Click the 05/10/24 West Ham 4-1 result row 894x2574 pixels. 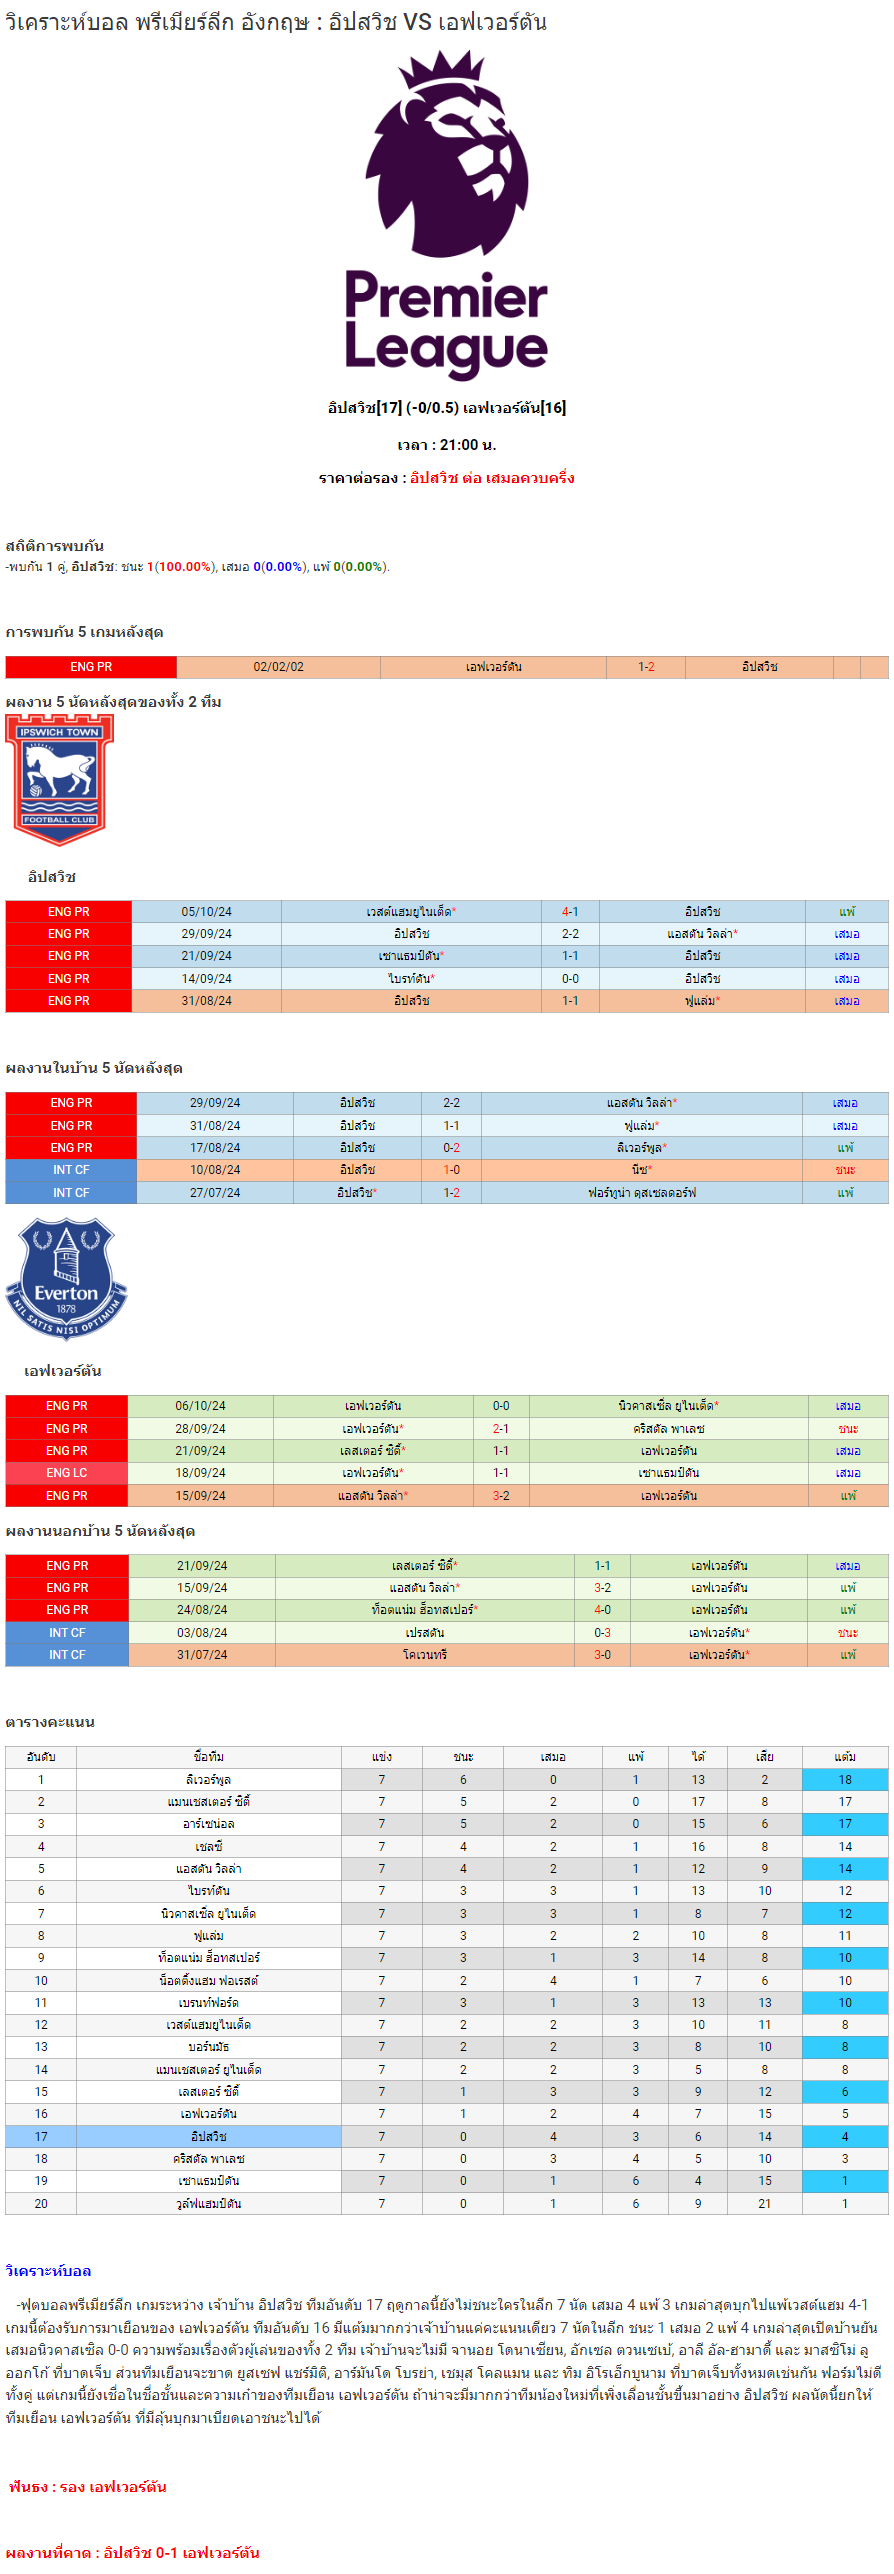pos(447,912)
